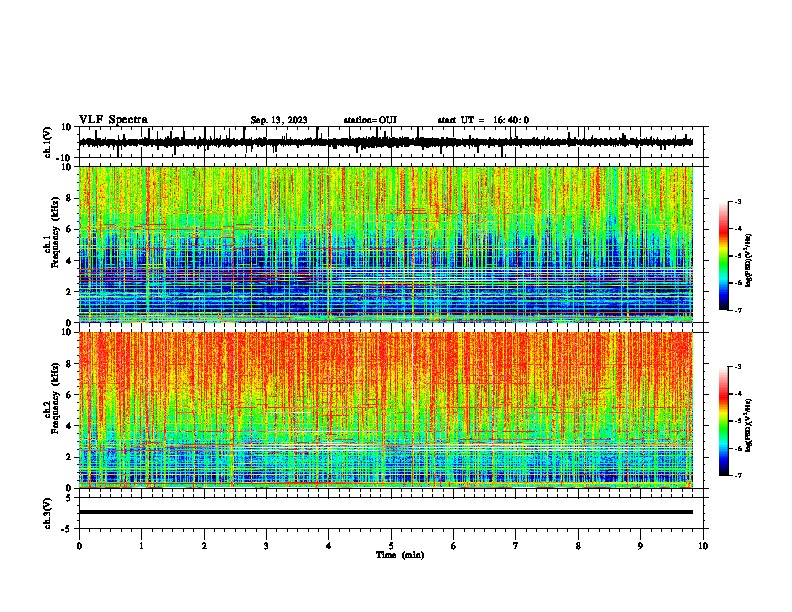Click time axis tick label "3"
The image size is (792, 612).
tap(266, 546)
